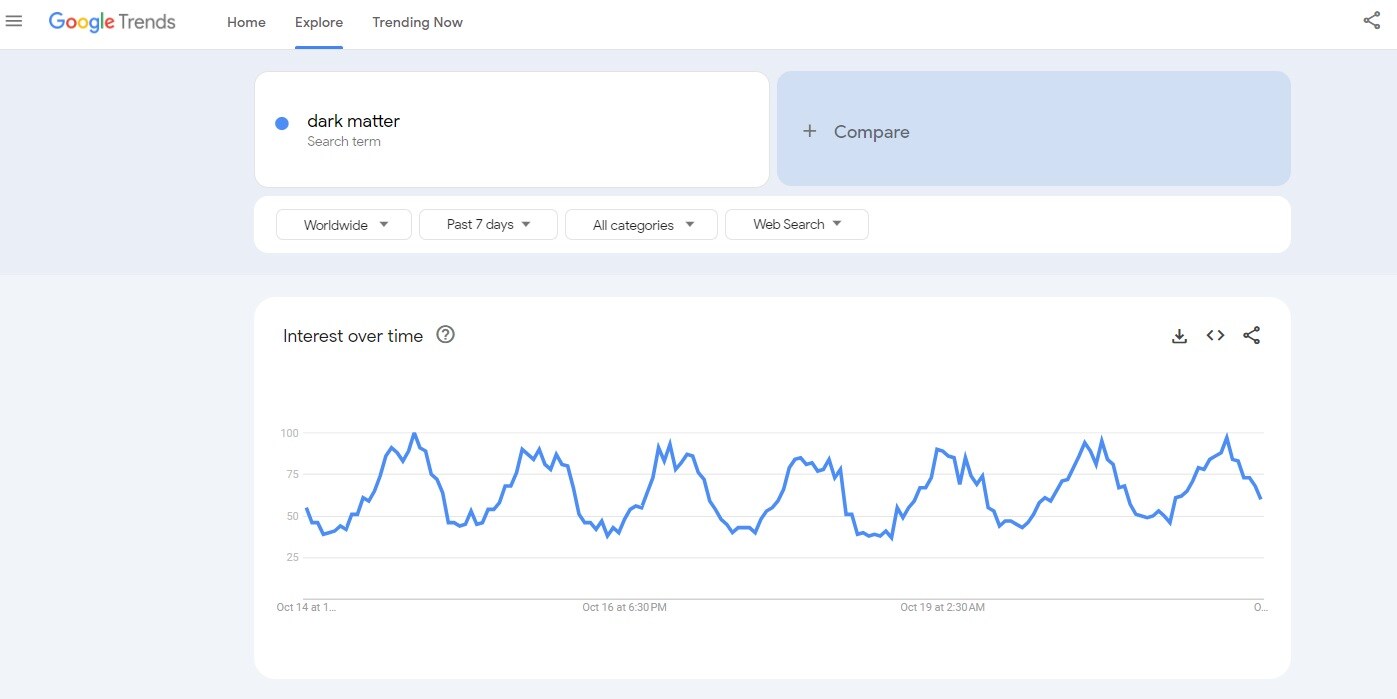Open help for Interest over time
The width and height of the screenshot is (1397, 699).
[446, 335]
